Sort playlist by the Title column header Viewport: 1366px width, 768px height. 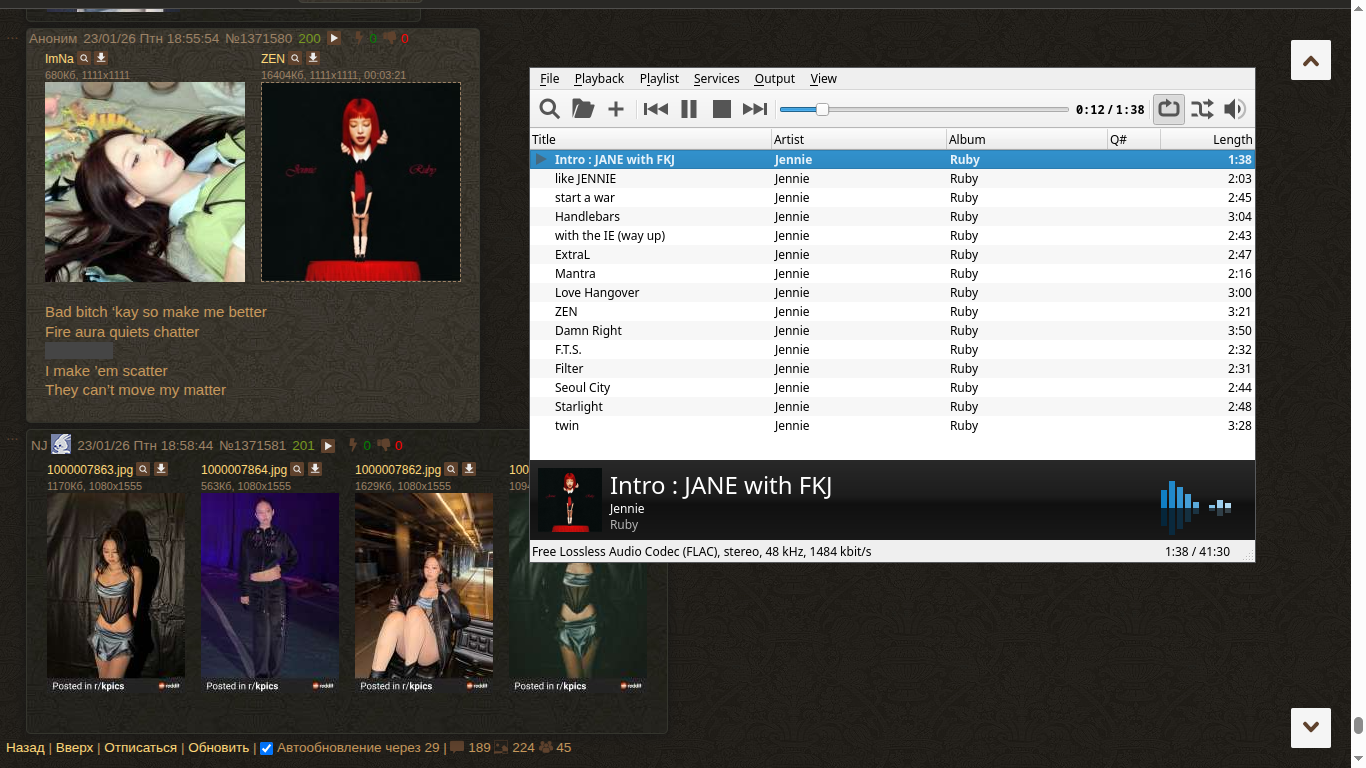pos(651,140)
